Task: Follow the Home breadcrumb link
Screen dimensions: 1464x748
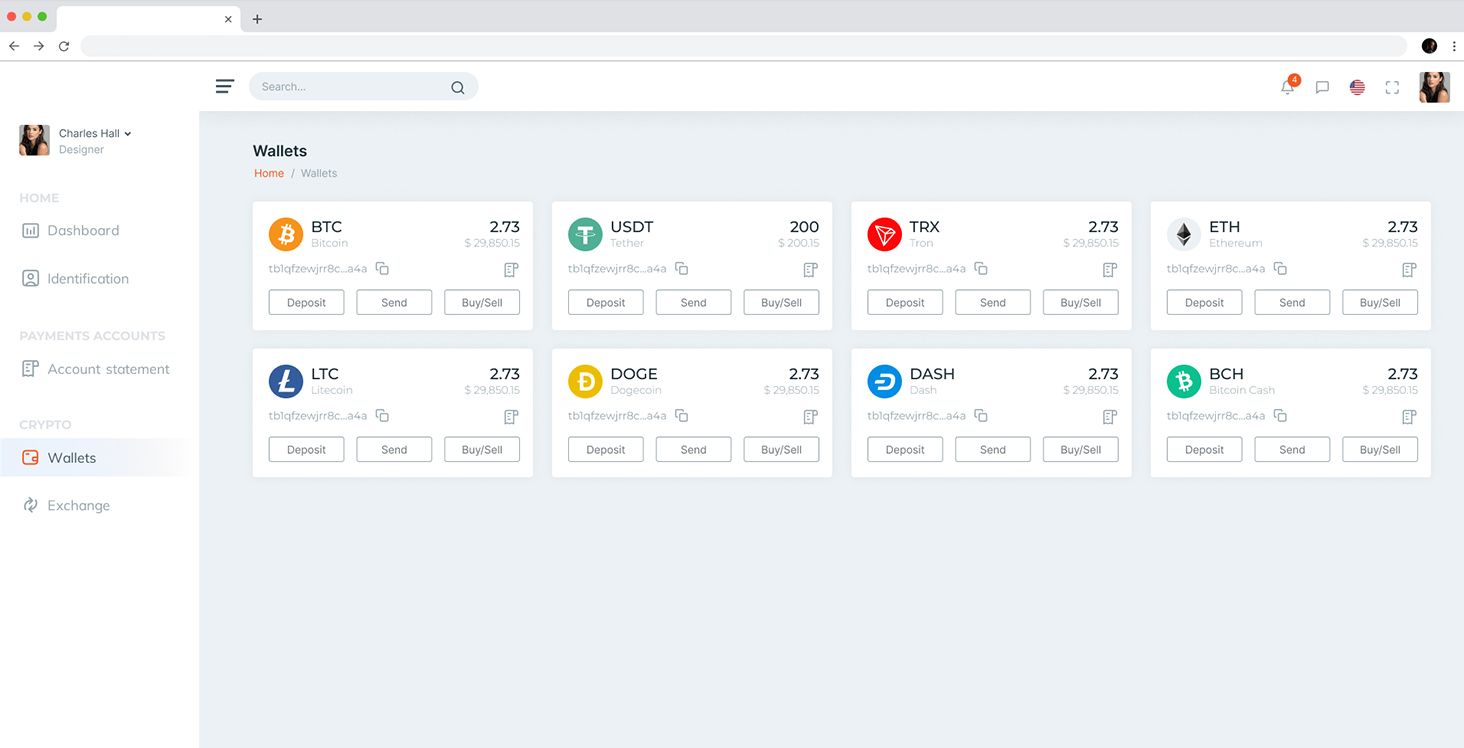Action: tap(269, 174)
